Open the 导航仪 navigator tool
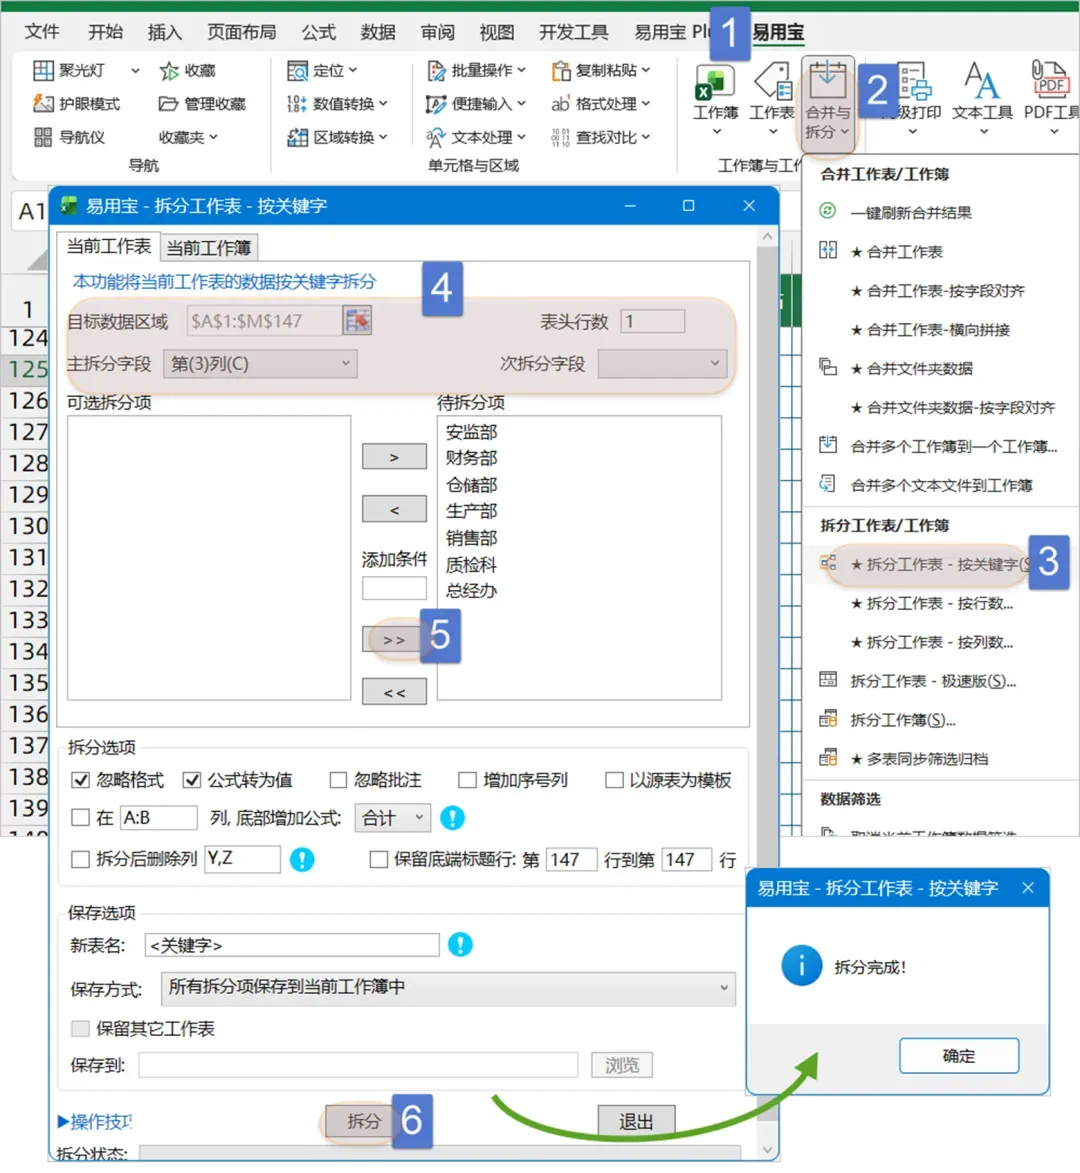Screen dimensions: 1080x1173 pos(69,137)
